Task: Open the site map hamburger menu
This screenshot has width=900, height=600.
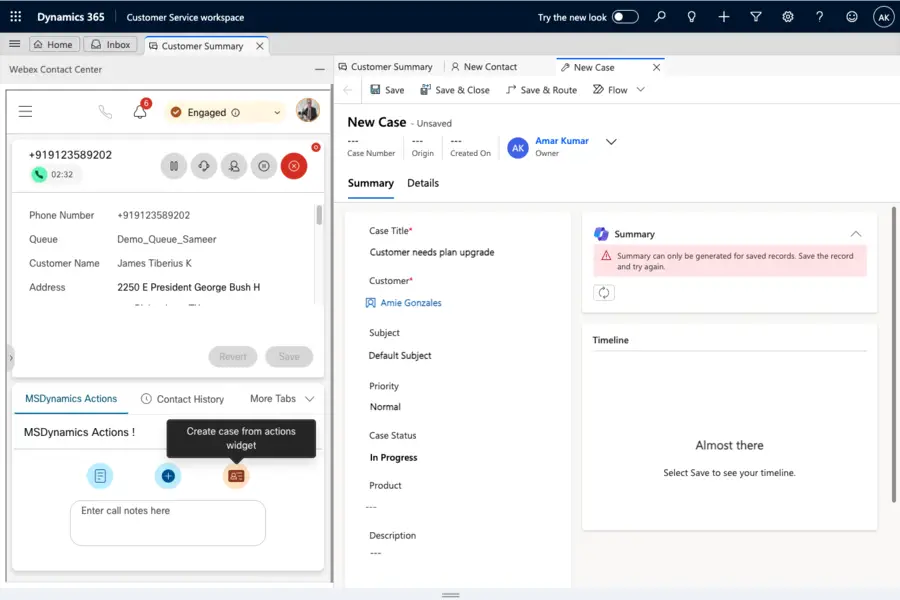Action: 14,44
